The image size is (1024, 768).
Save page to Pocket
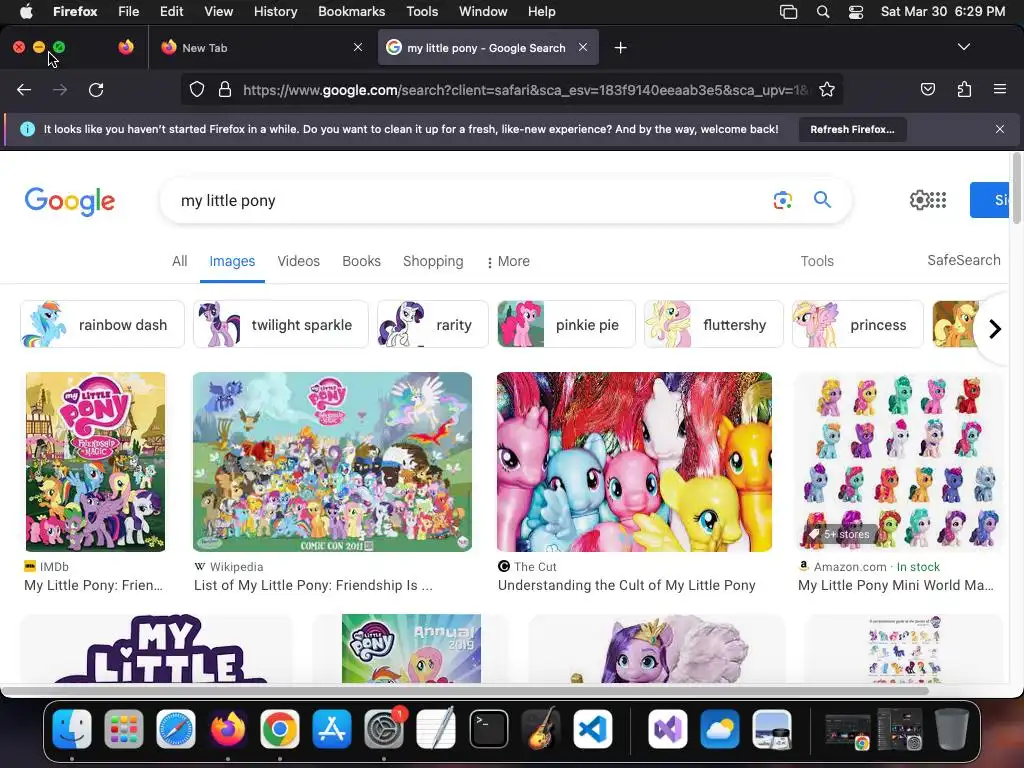927,89
